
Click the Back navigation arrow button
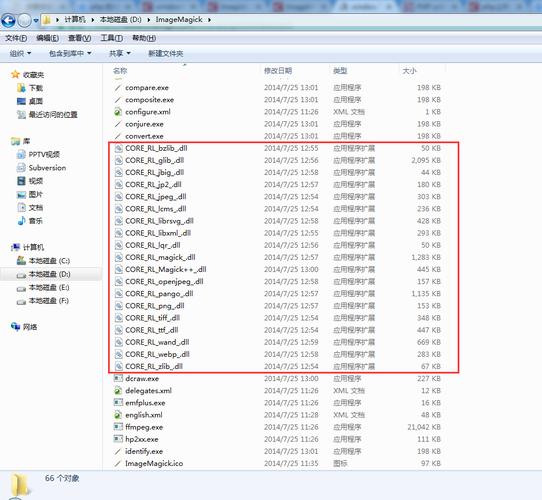click(8, 21)
